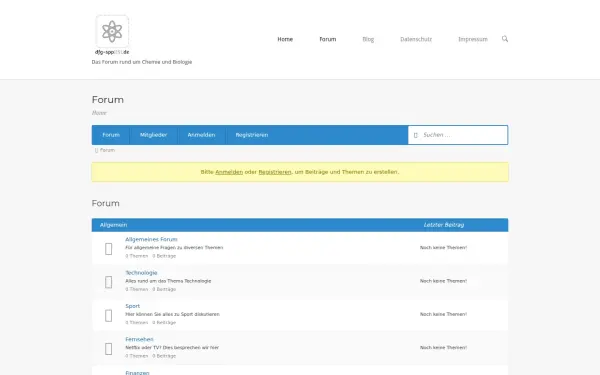This screenshot has width=600, height=375.
Task: Open Home in the top navigation
Action: pyautogui.click(x=285, y=39)
